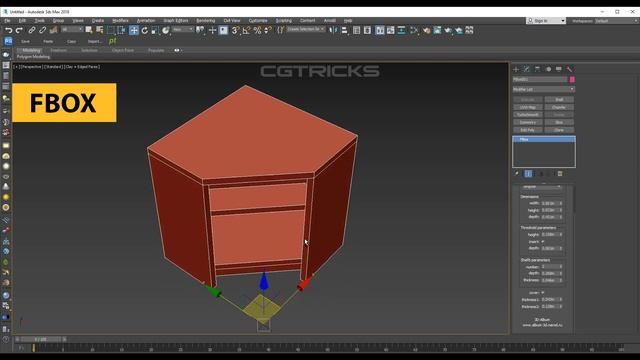Toggle Percent Snap
Viewport: 640px width, 360px height.
(258, 30)
